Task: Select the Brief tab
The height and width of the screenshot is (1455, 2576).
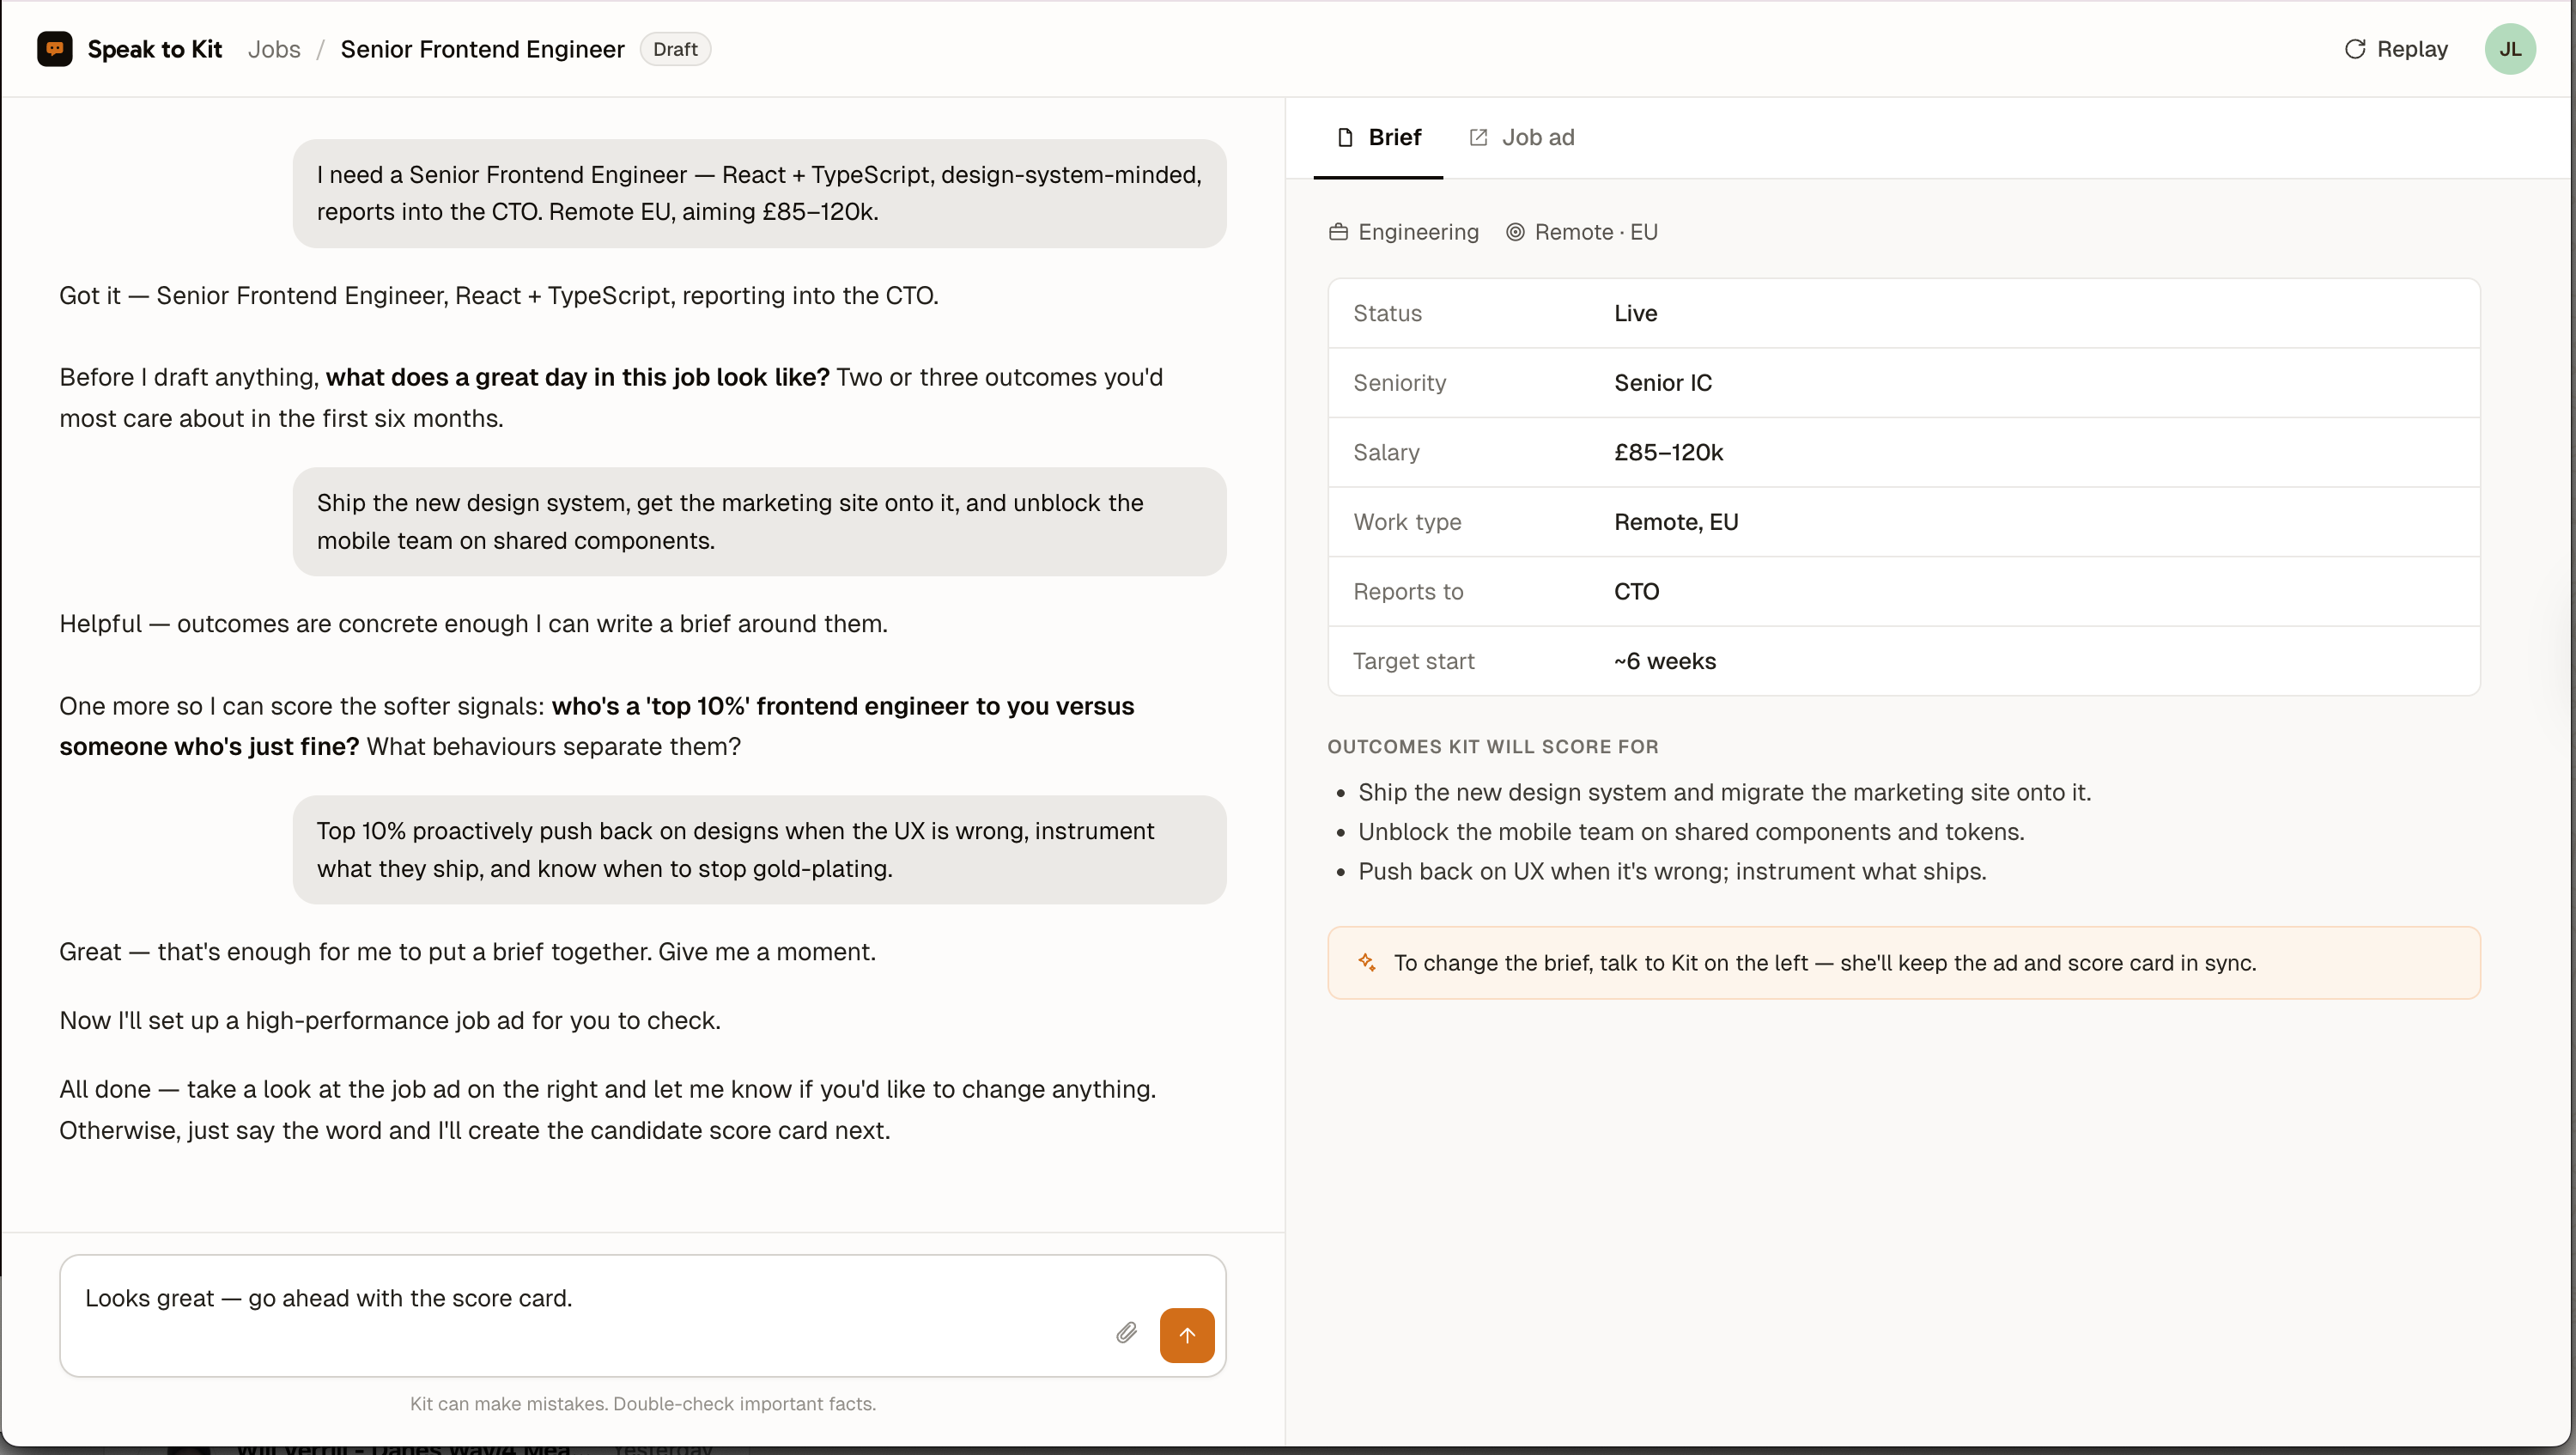Action: point(1378,137)
